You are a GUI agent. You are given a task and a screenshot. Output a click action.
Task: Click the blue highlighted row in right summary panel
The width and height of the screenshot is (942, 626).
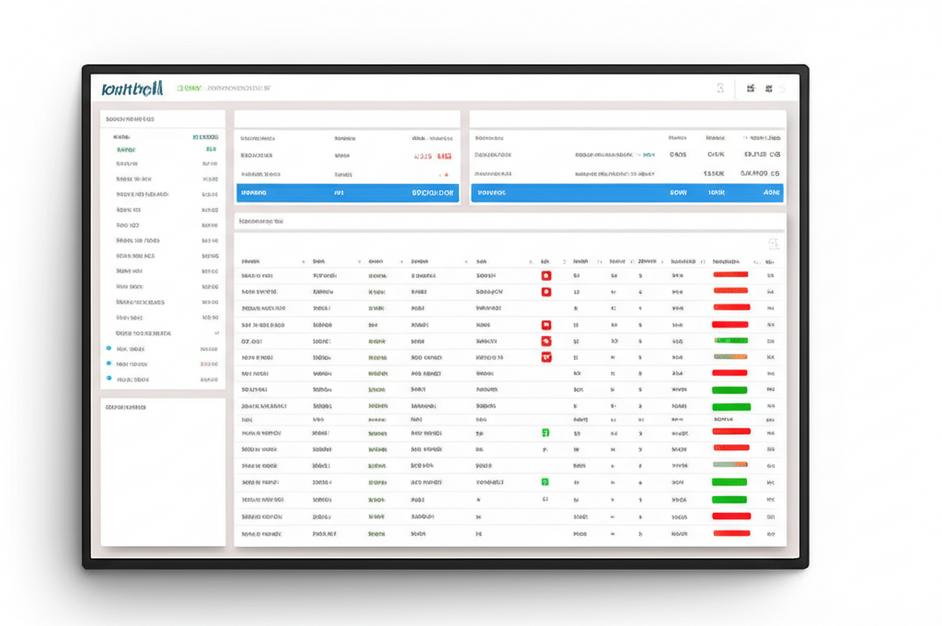[627, 192]
